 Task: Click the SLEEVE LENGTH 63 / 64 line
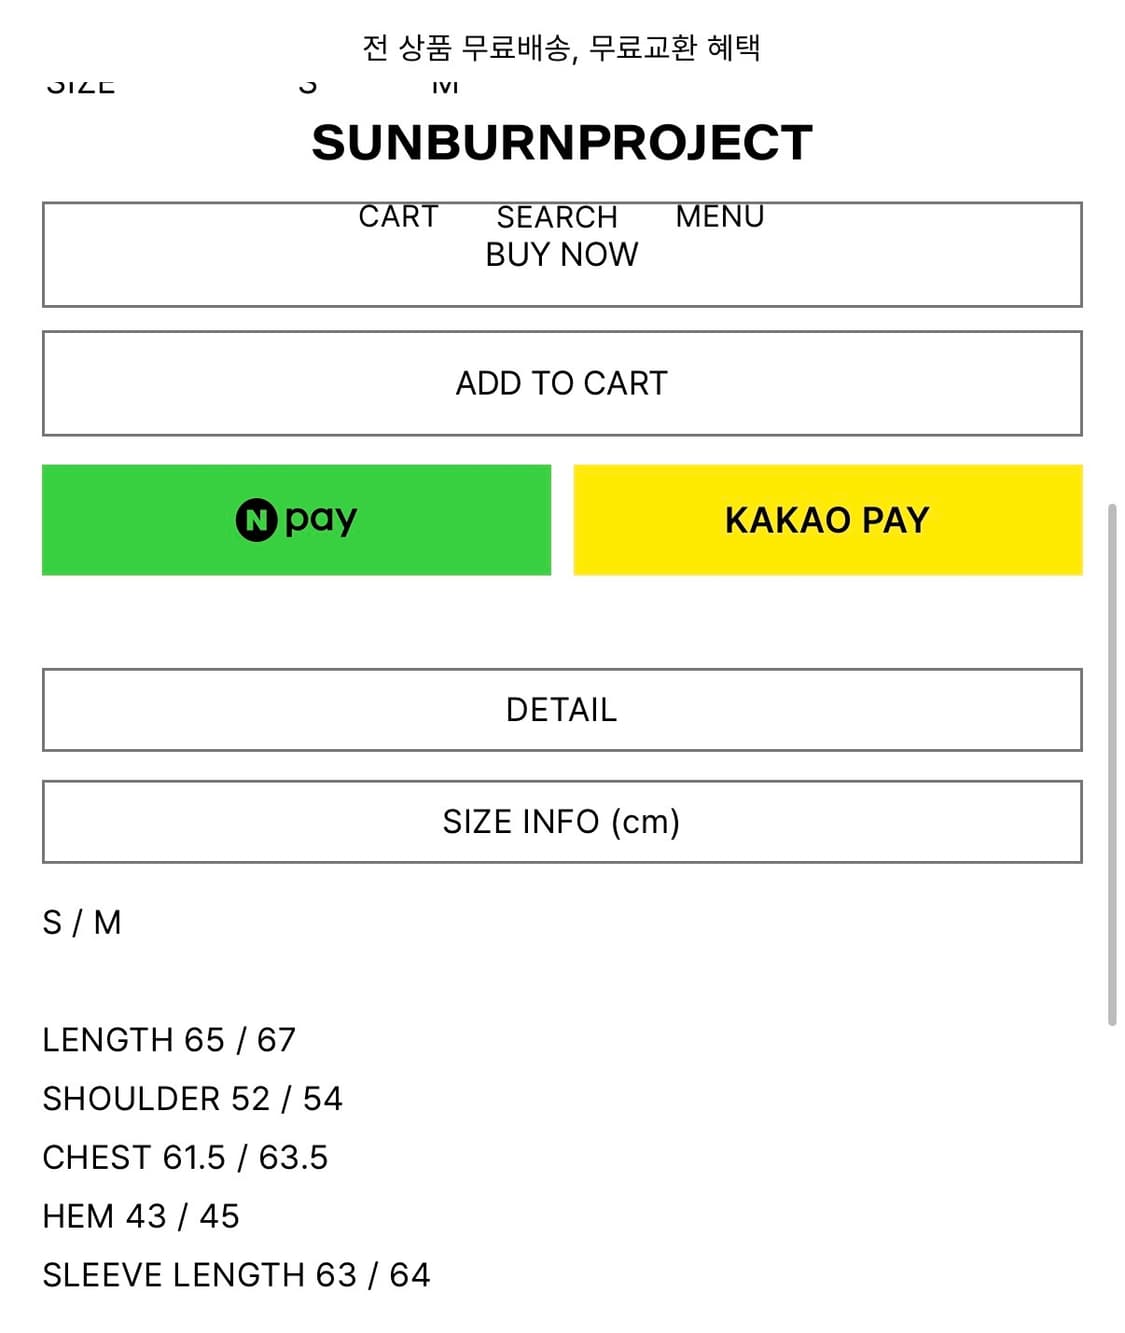[x=236, y=1275]
